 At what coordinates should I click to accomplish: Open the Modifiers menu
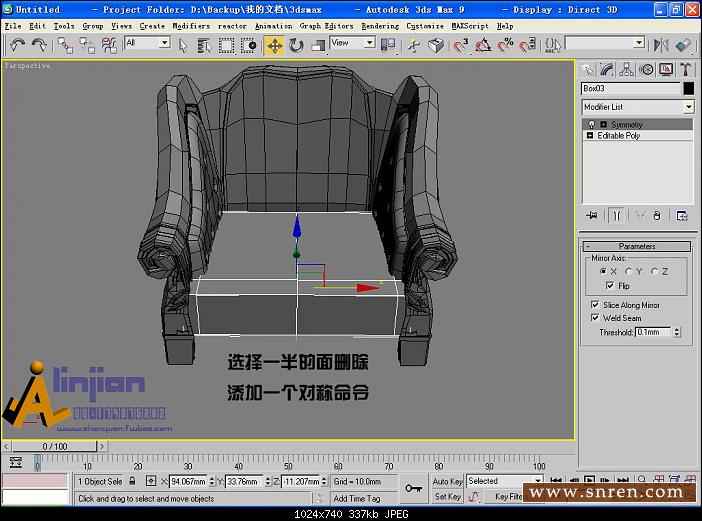tap(191, 26)
